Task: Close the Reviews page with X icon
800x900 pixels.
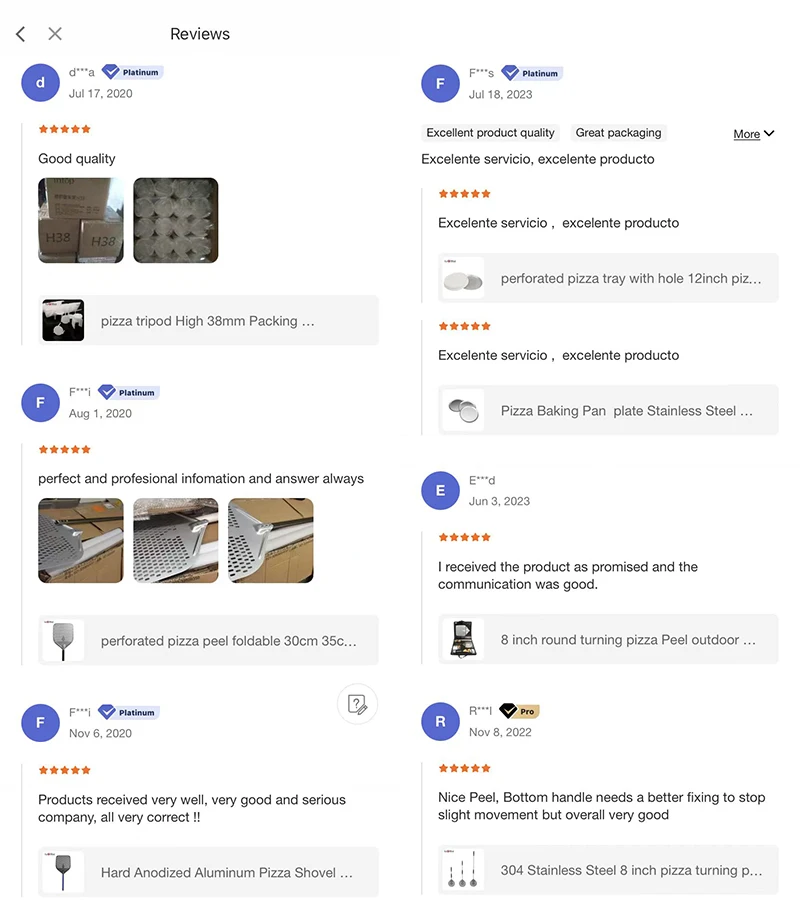Action: pos(55,34)
